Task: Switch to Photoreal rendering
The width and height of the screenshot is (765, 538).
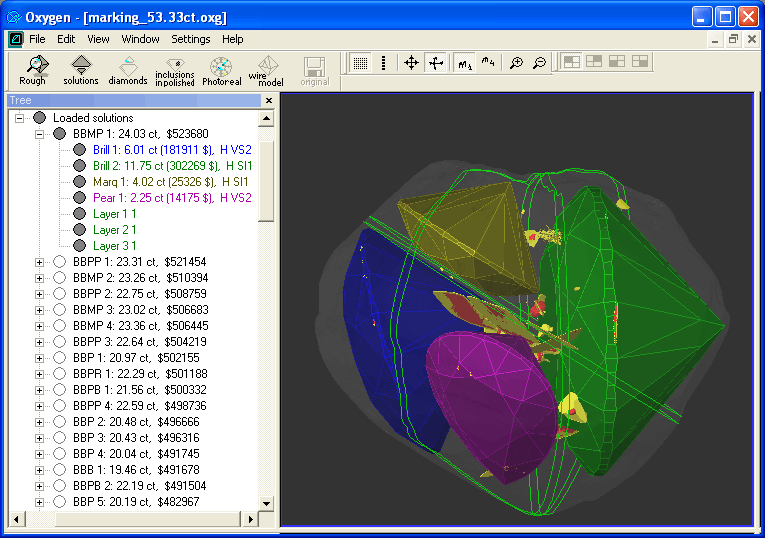Action: click(222, 68)
